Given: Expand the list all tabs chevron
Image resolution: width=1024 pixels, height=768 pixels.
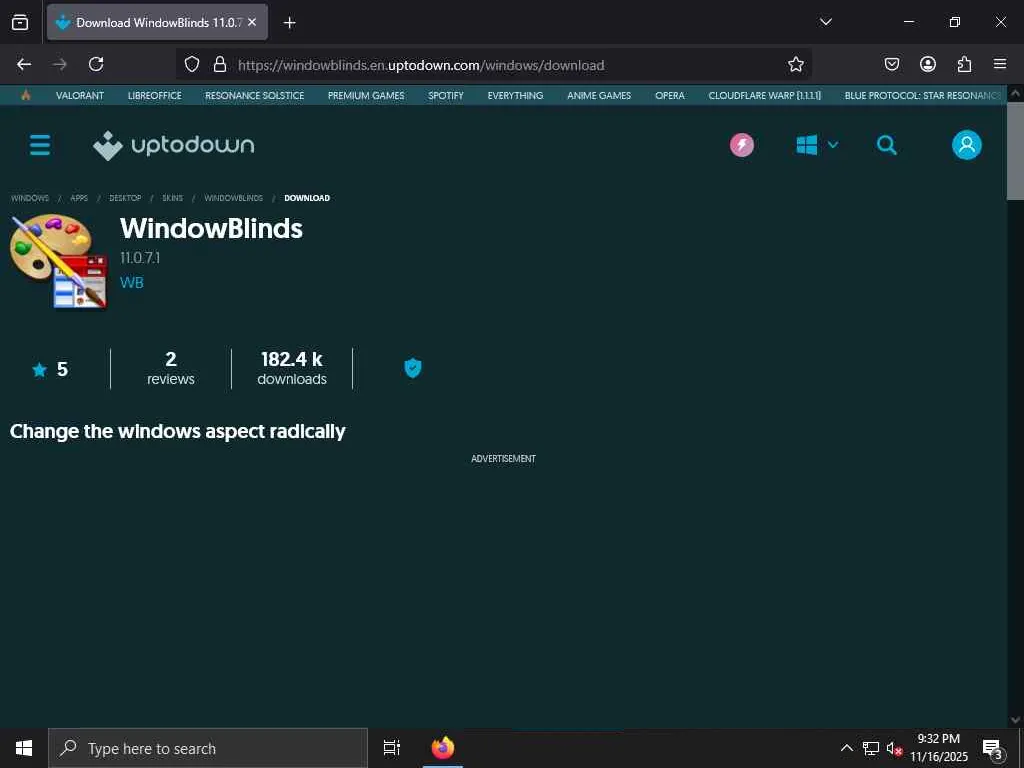Looking at the screenshot, I should click(825, 22).
